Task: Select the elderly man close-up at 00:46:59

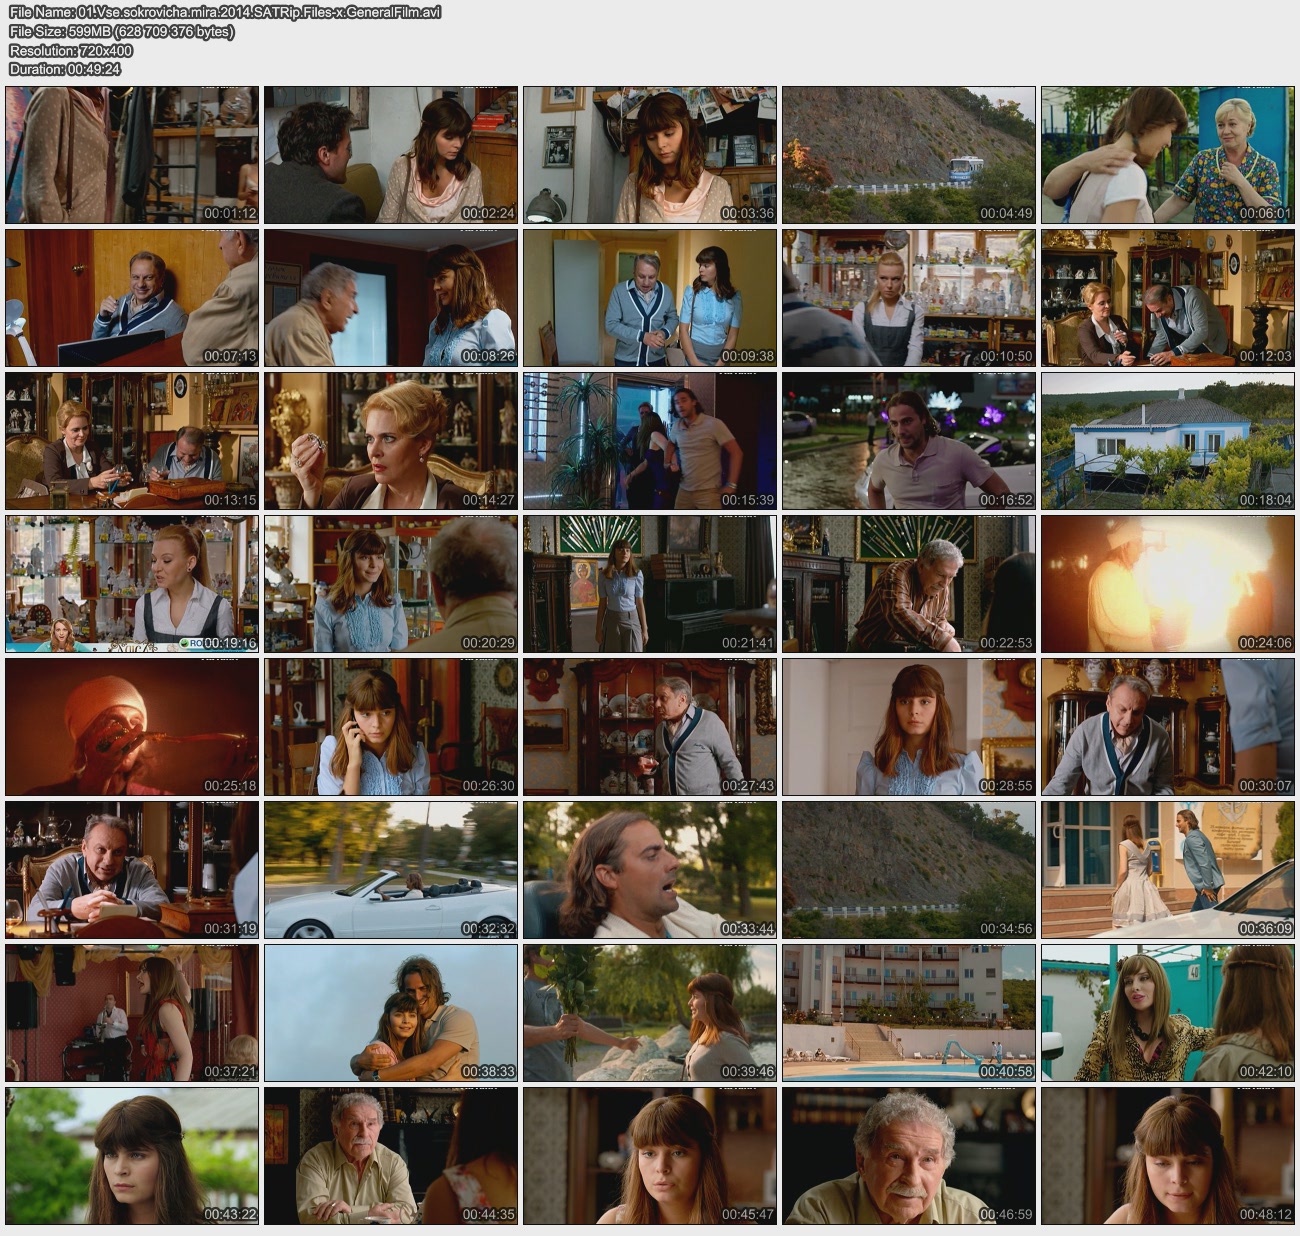Action: (908, 1156)
